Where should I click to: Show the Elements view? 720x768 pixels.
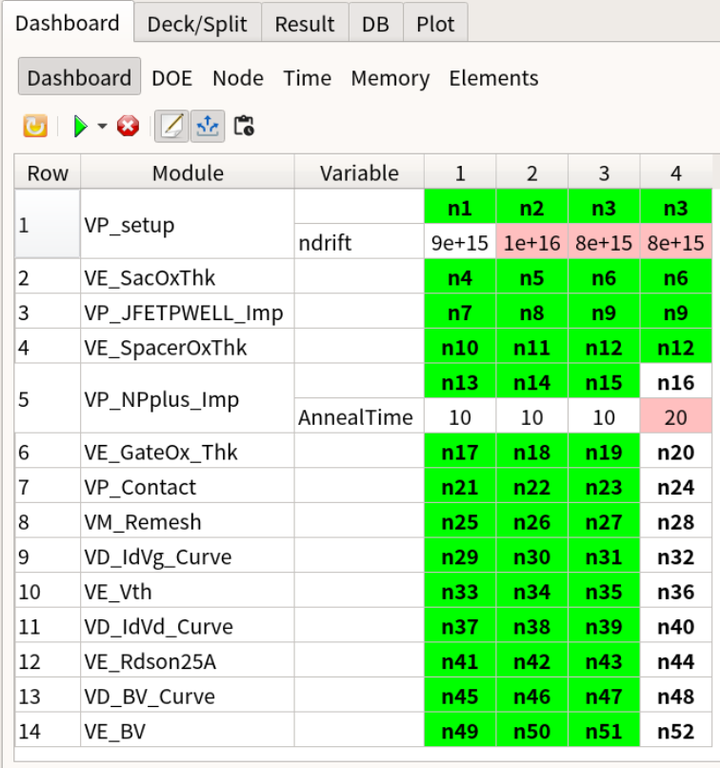pos(494,78)
